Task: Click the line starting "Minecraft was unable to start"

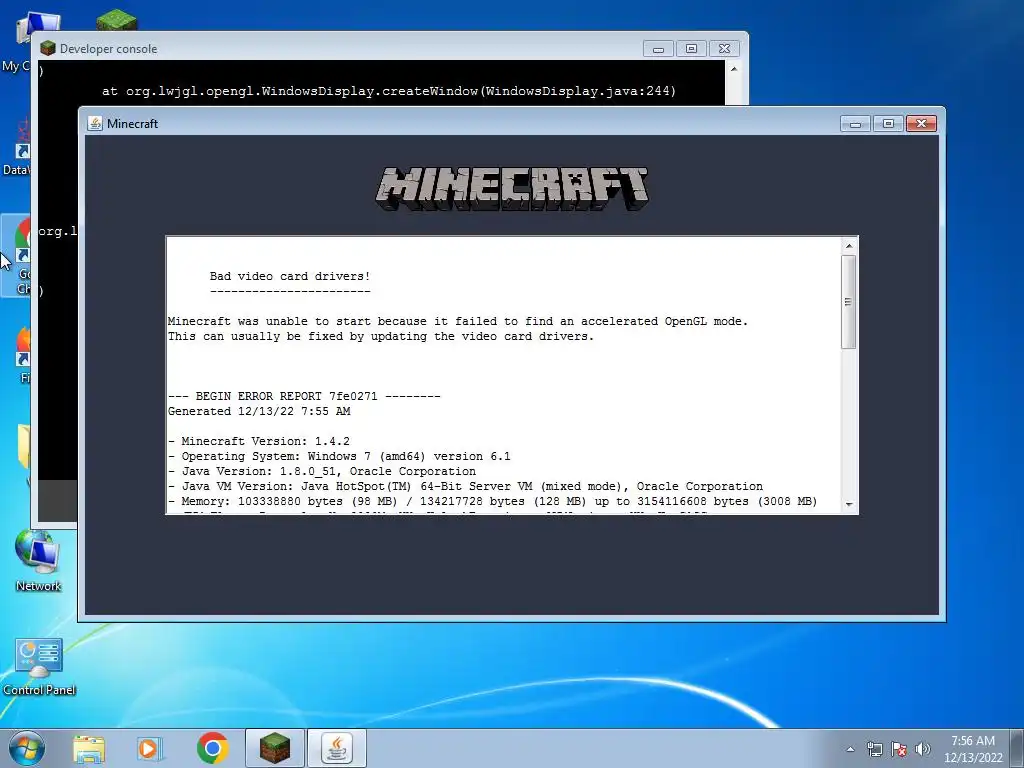Action: pos(458,321)
